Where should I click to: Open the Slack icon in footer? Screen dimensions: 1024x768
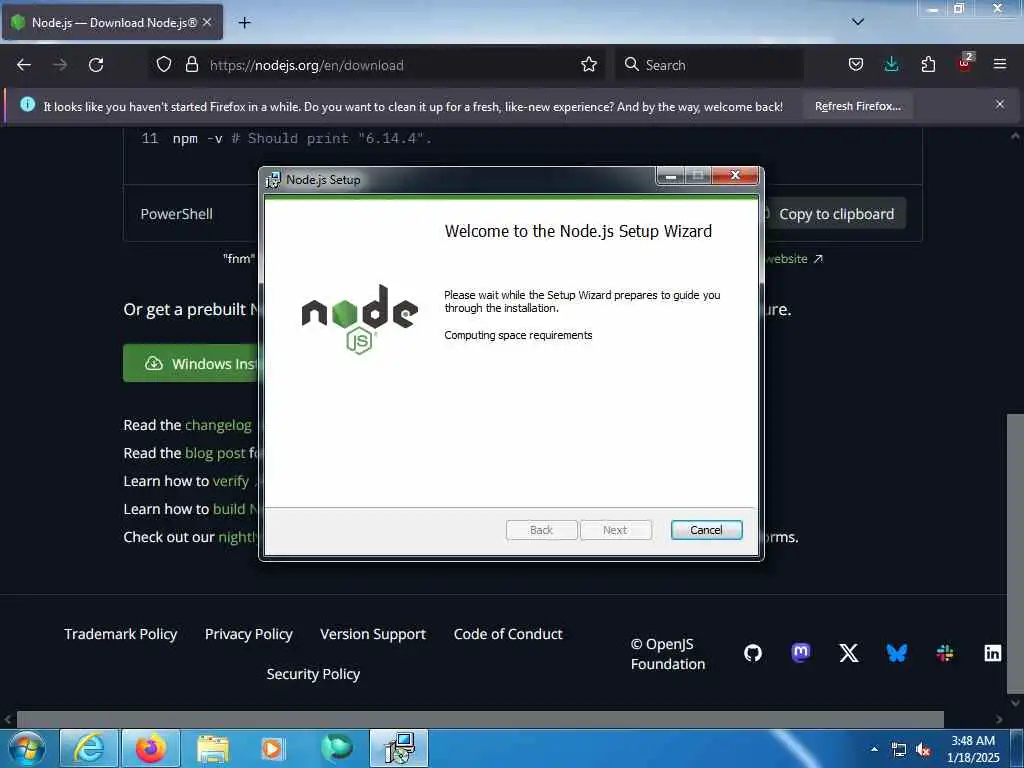click(x=945, y=653)
